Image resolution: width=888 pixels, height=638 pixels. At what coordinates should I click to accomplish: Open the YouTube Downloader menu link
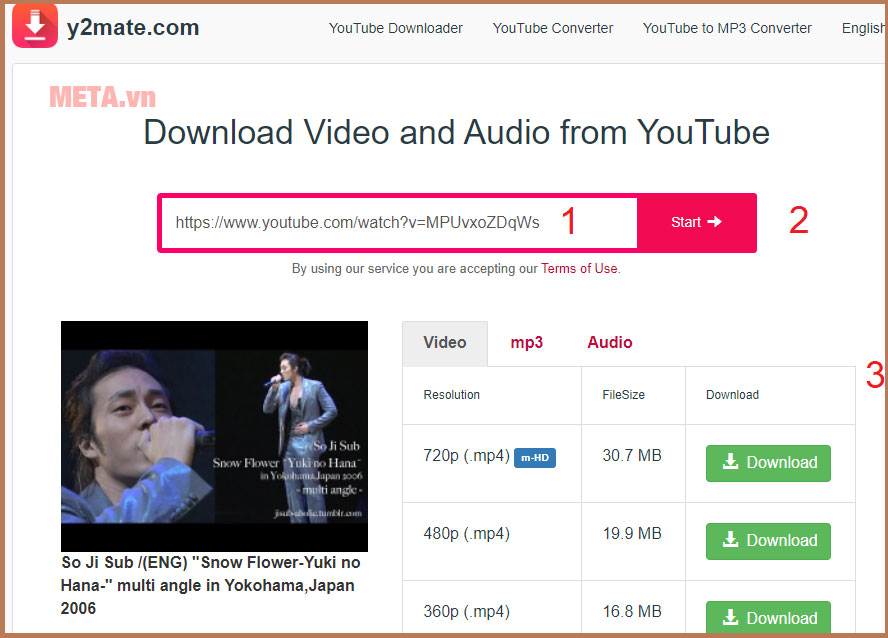pos(395,28)
